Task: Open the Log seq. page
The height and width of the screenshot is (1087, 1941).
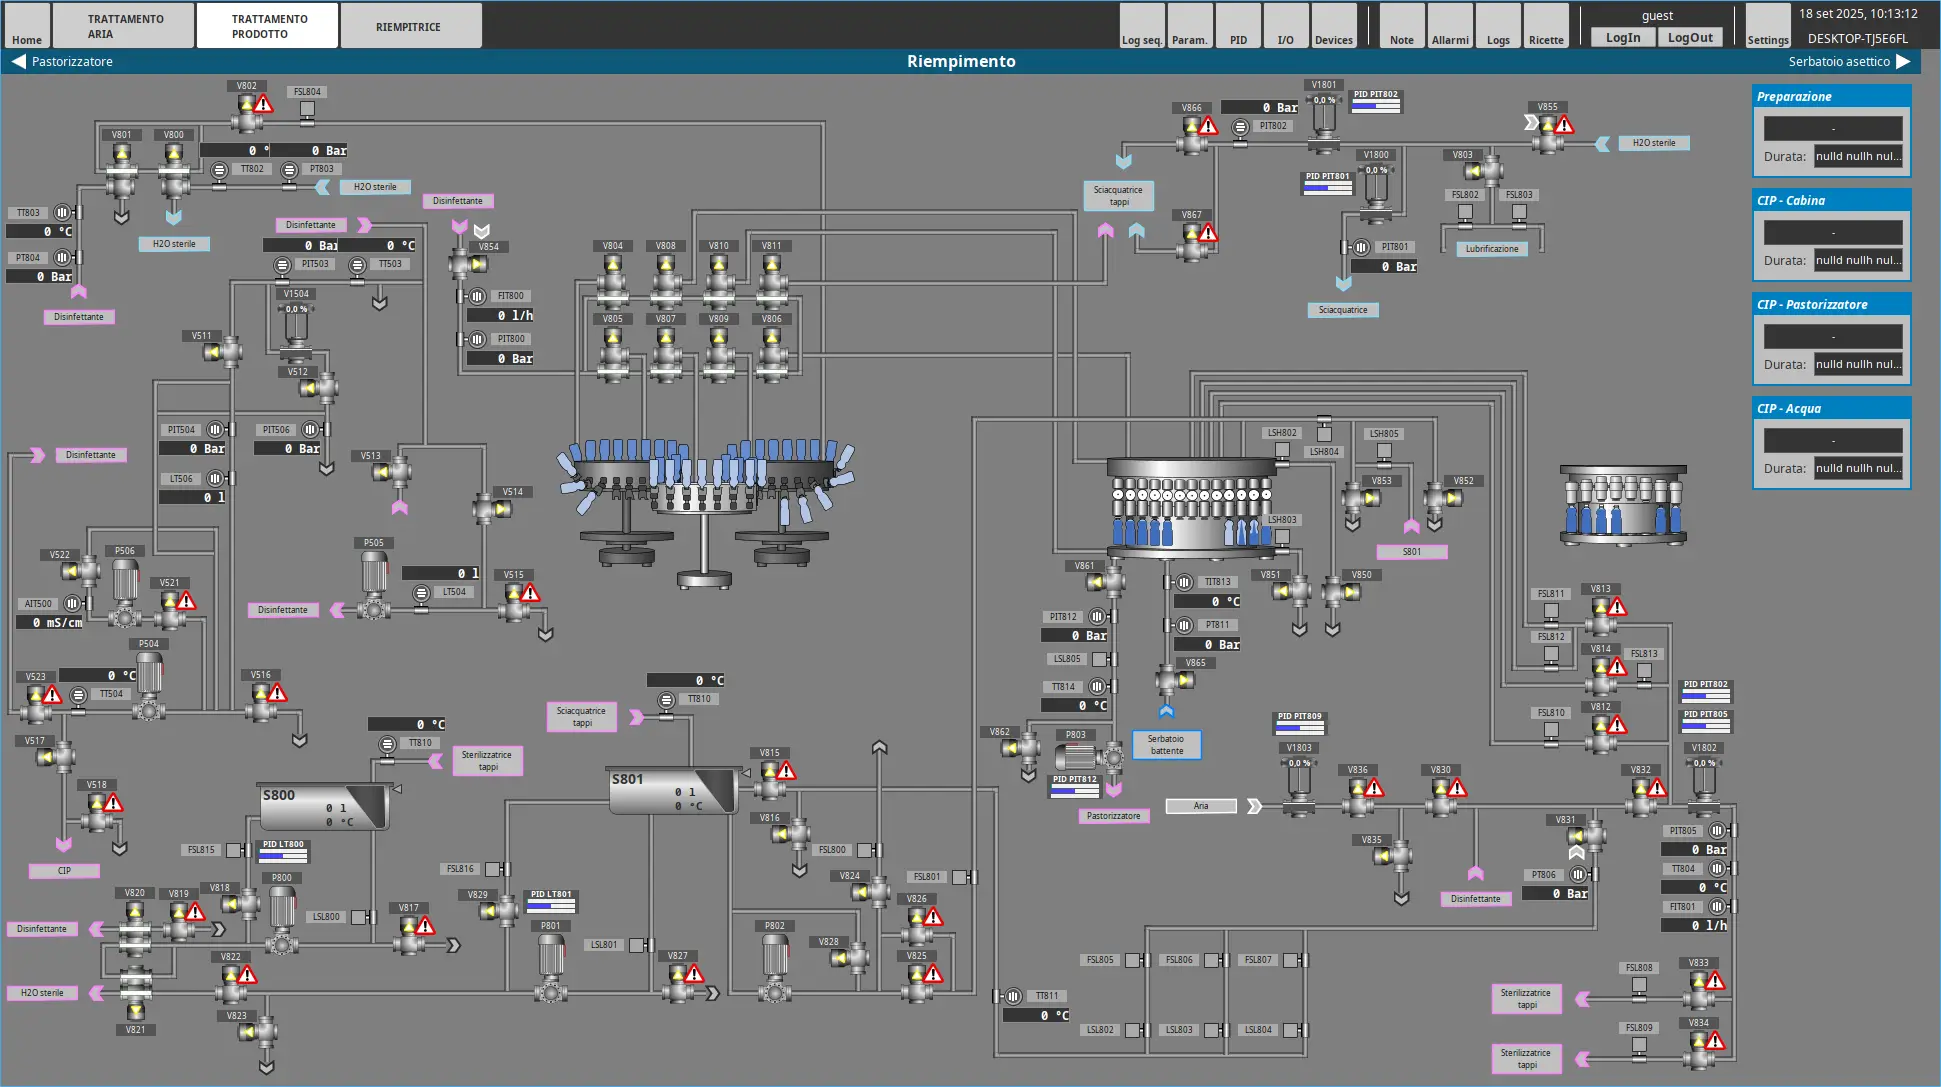Action: 1142,26
